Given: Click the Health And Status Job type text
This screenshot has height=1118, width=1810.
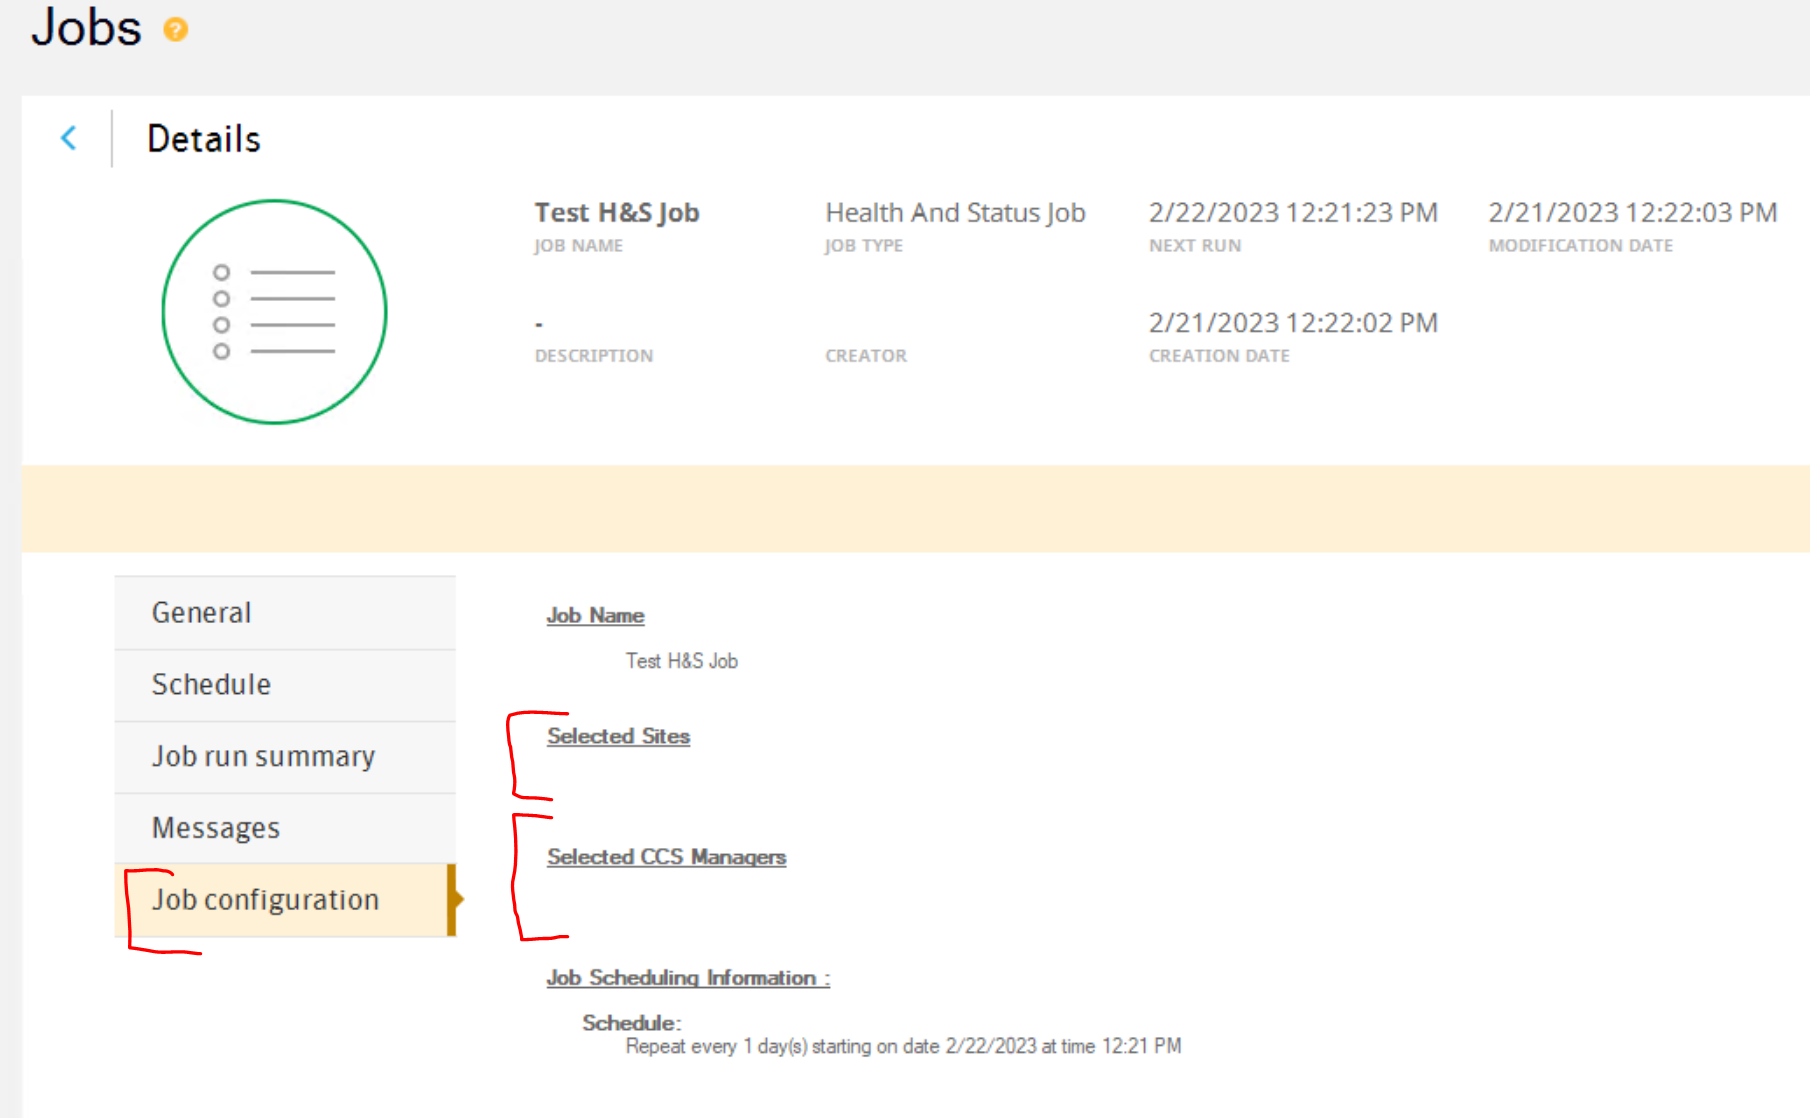Looking at the screenshot, I should click(x=955, y=213).
